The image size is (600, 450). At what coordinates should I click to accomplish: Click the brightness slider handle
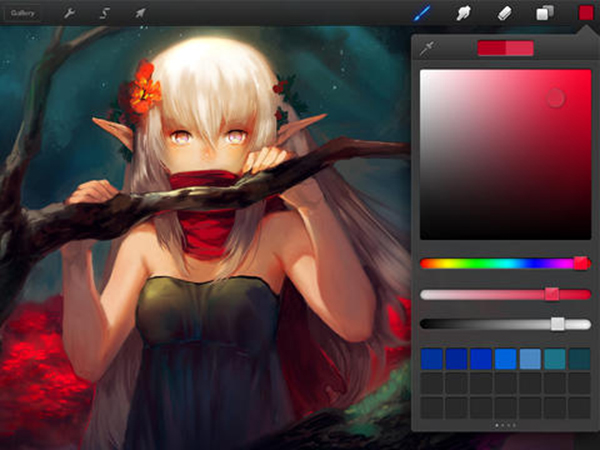[558, 324]
